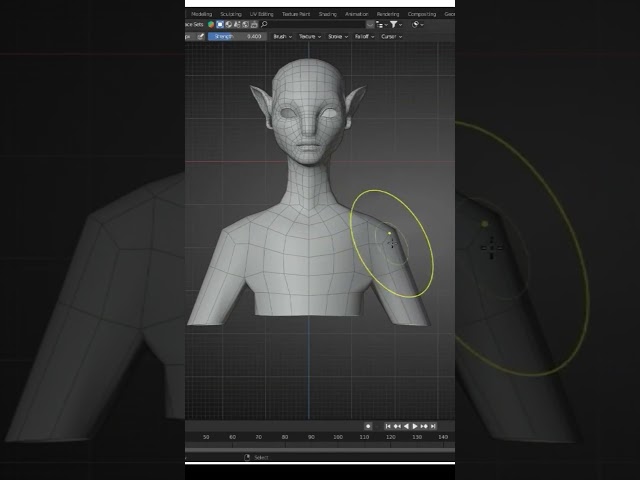This screenshot has width=640, height=480.
Task: Click the shaded sphere icon after the blue square
Action: click(229, 24)
